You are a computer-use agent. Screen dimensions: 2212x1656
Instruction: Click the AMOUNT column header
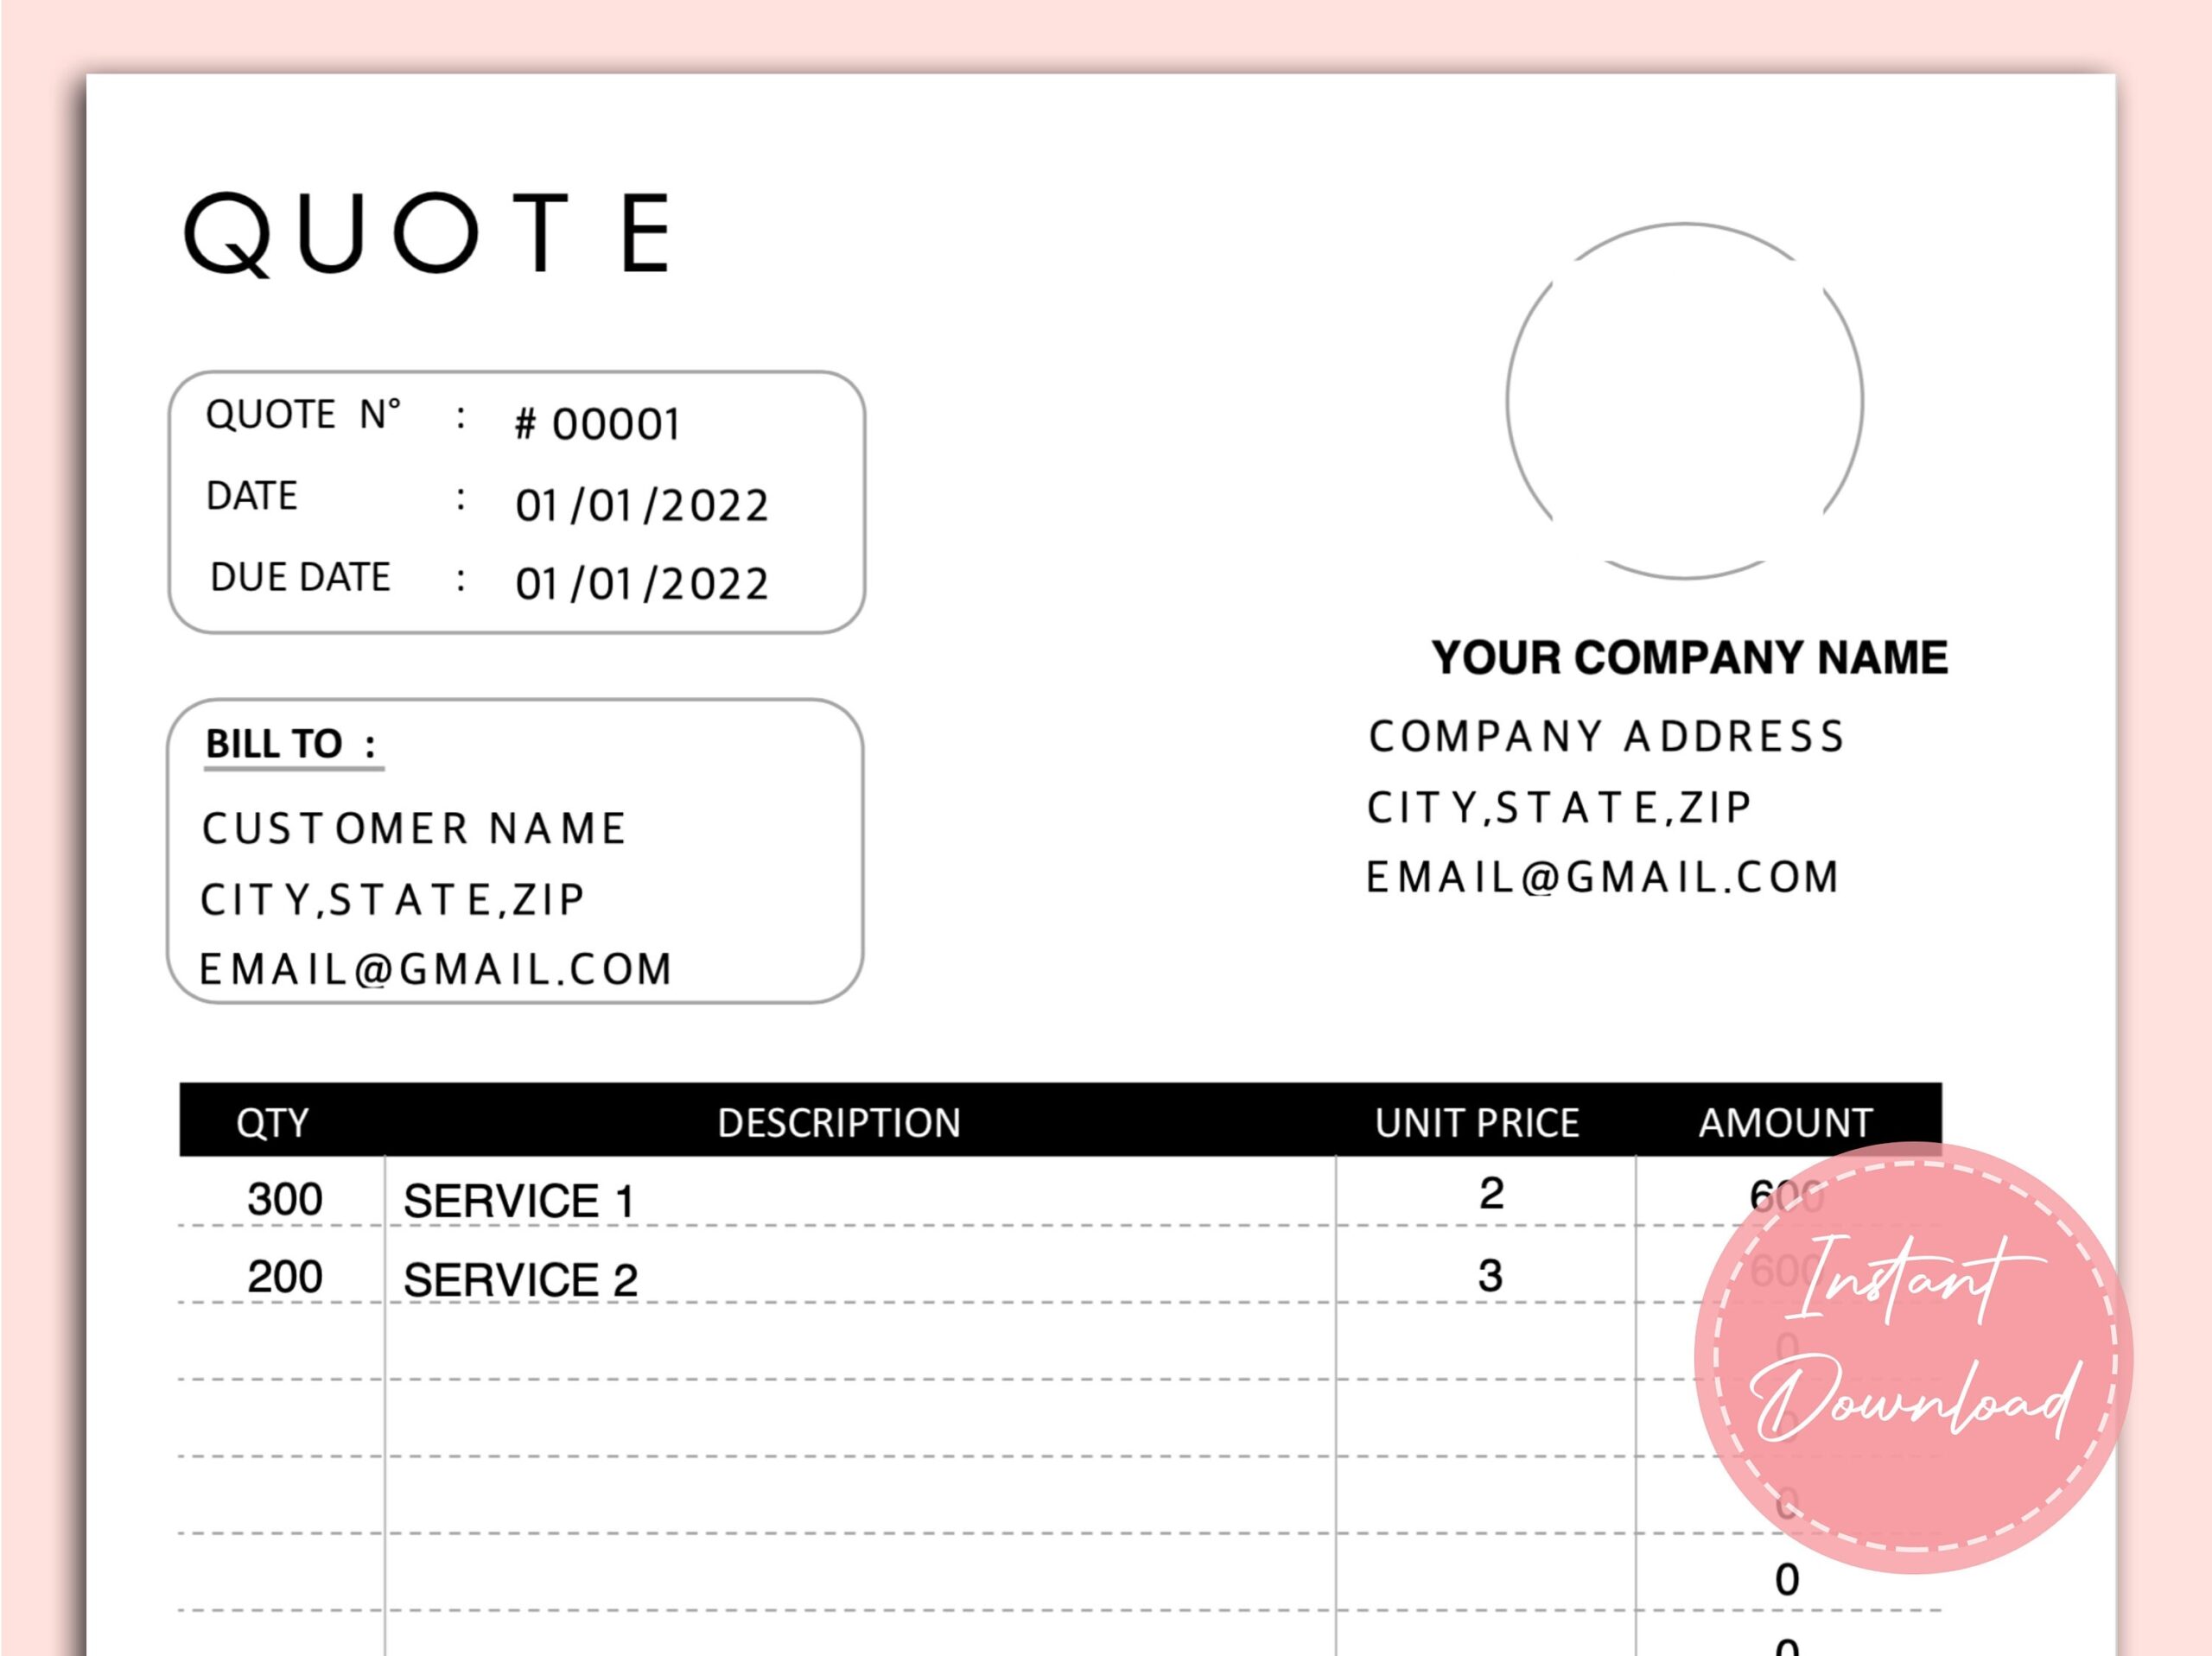point(1785,1122)
